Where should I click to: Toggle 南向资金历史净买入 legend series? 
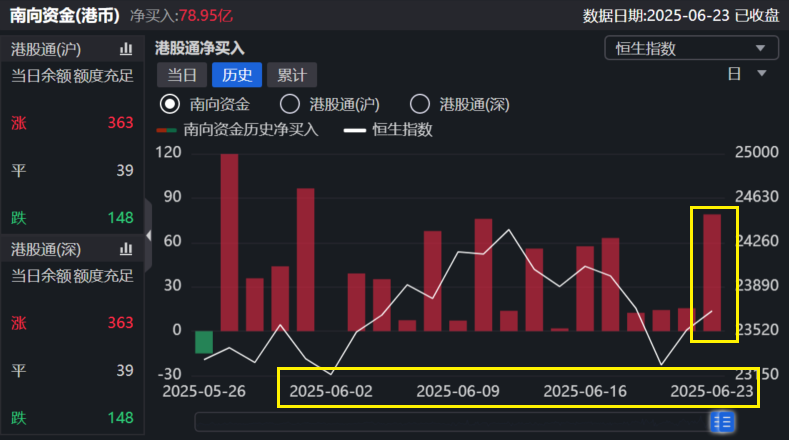[x=238, y=130]
